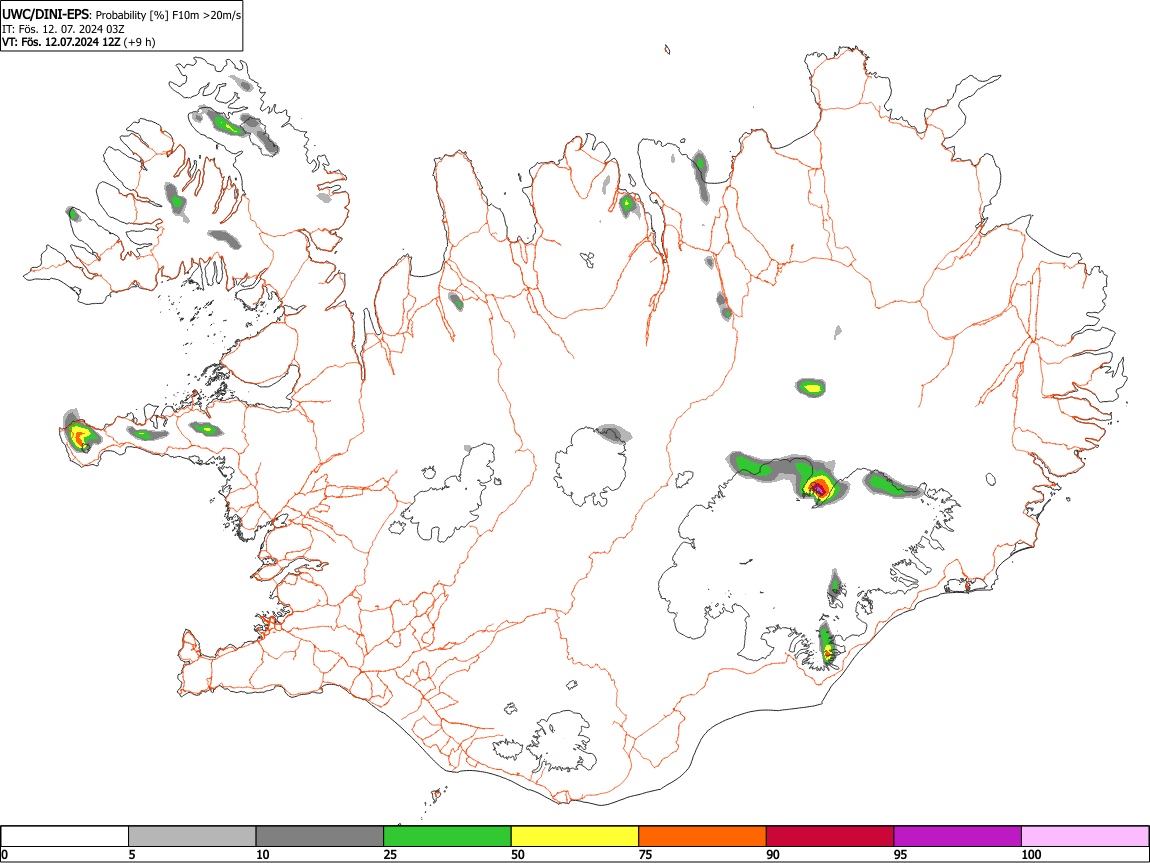
Task: Click the Probability [%] F10m >20m/s label
Action: tap(169, 15)
